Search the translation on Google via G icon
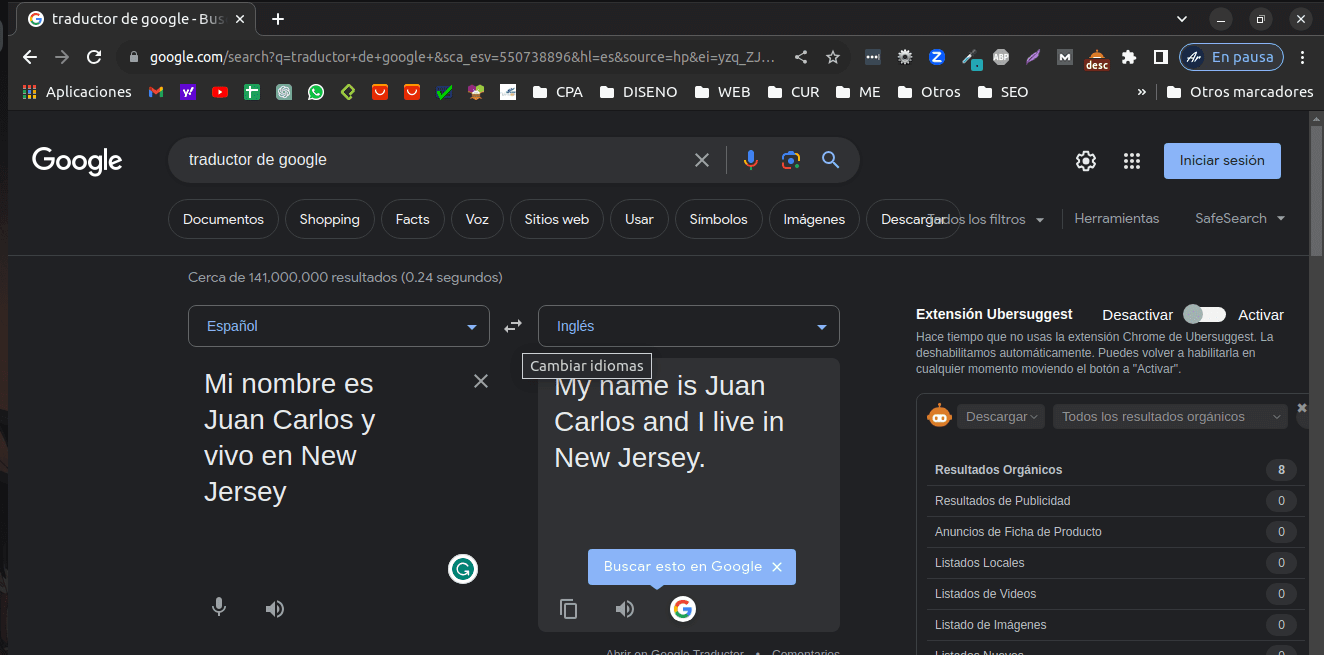The width and height of the screenshot is (1324, 655). 683,608
